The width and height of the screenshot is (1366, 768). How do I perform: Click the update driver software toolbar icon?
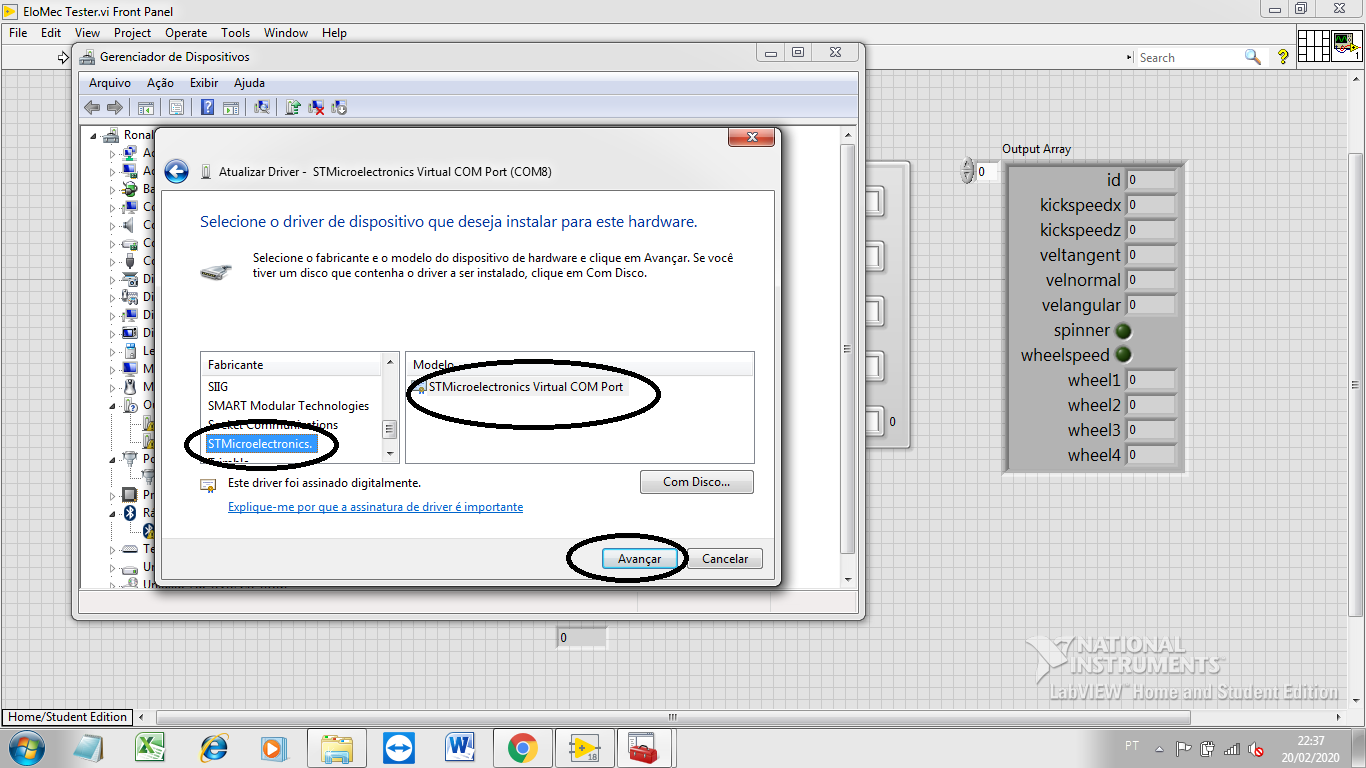(x=293, y=107)
